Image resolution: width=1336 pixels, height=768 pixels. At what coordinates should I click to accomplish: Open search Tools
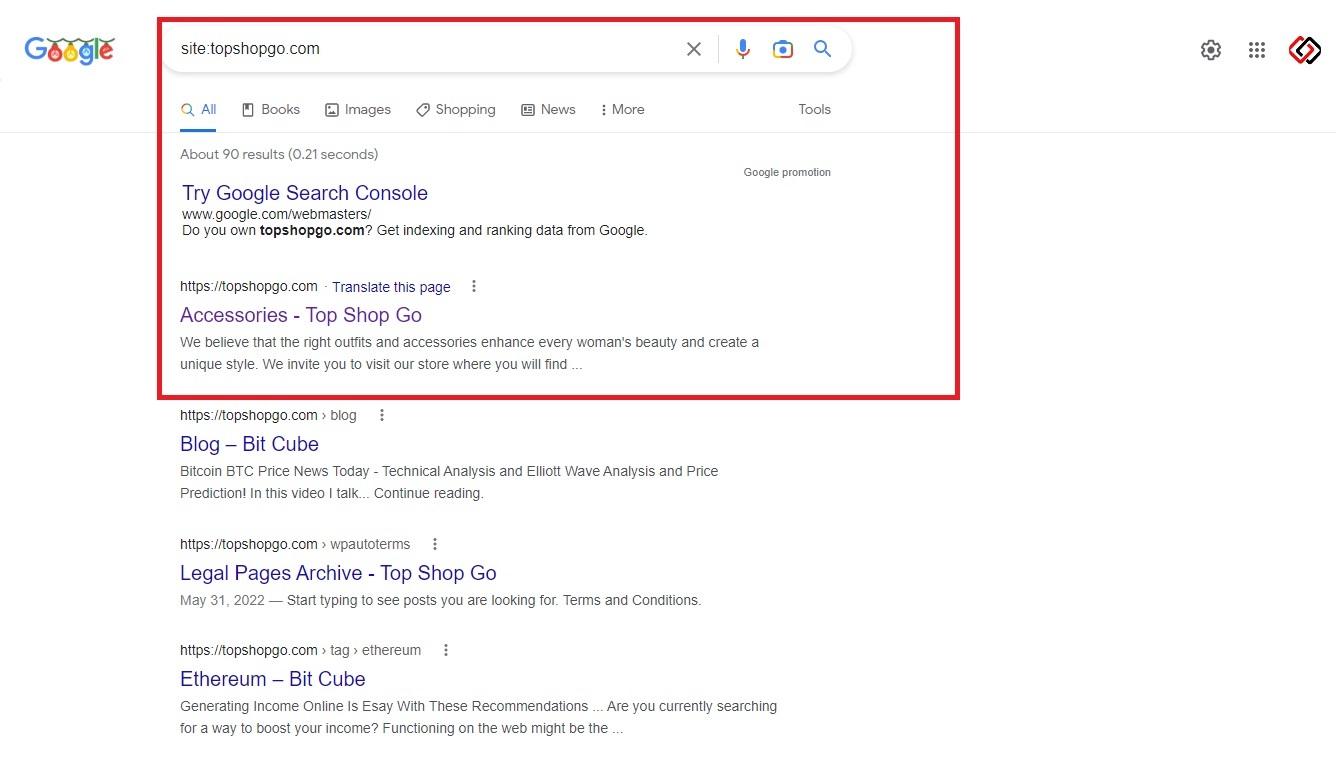(x=814, y=110)
